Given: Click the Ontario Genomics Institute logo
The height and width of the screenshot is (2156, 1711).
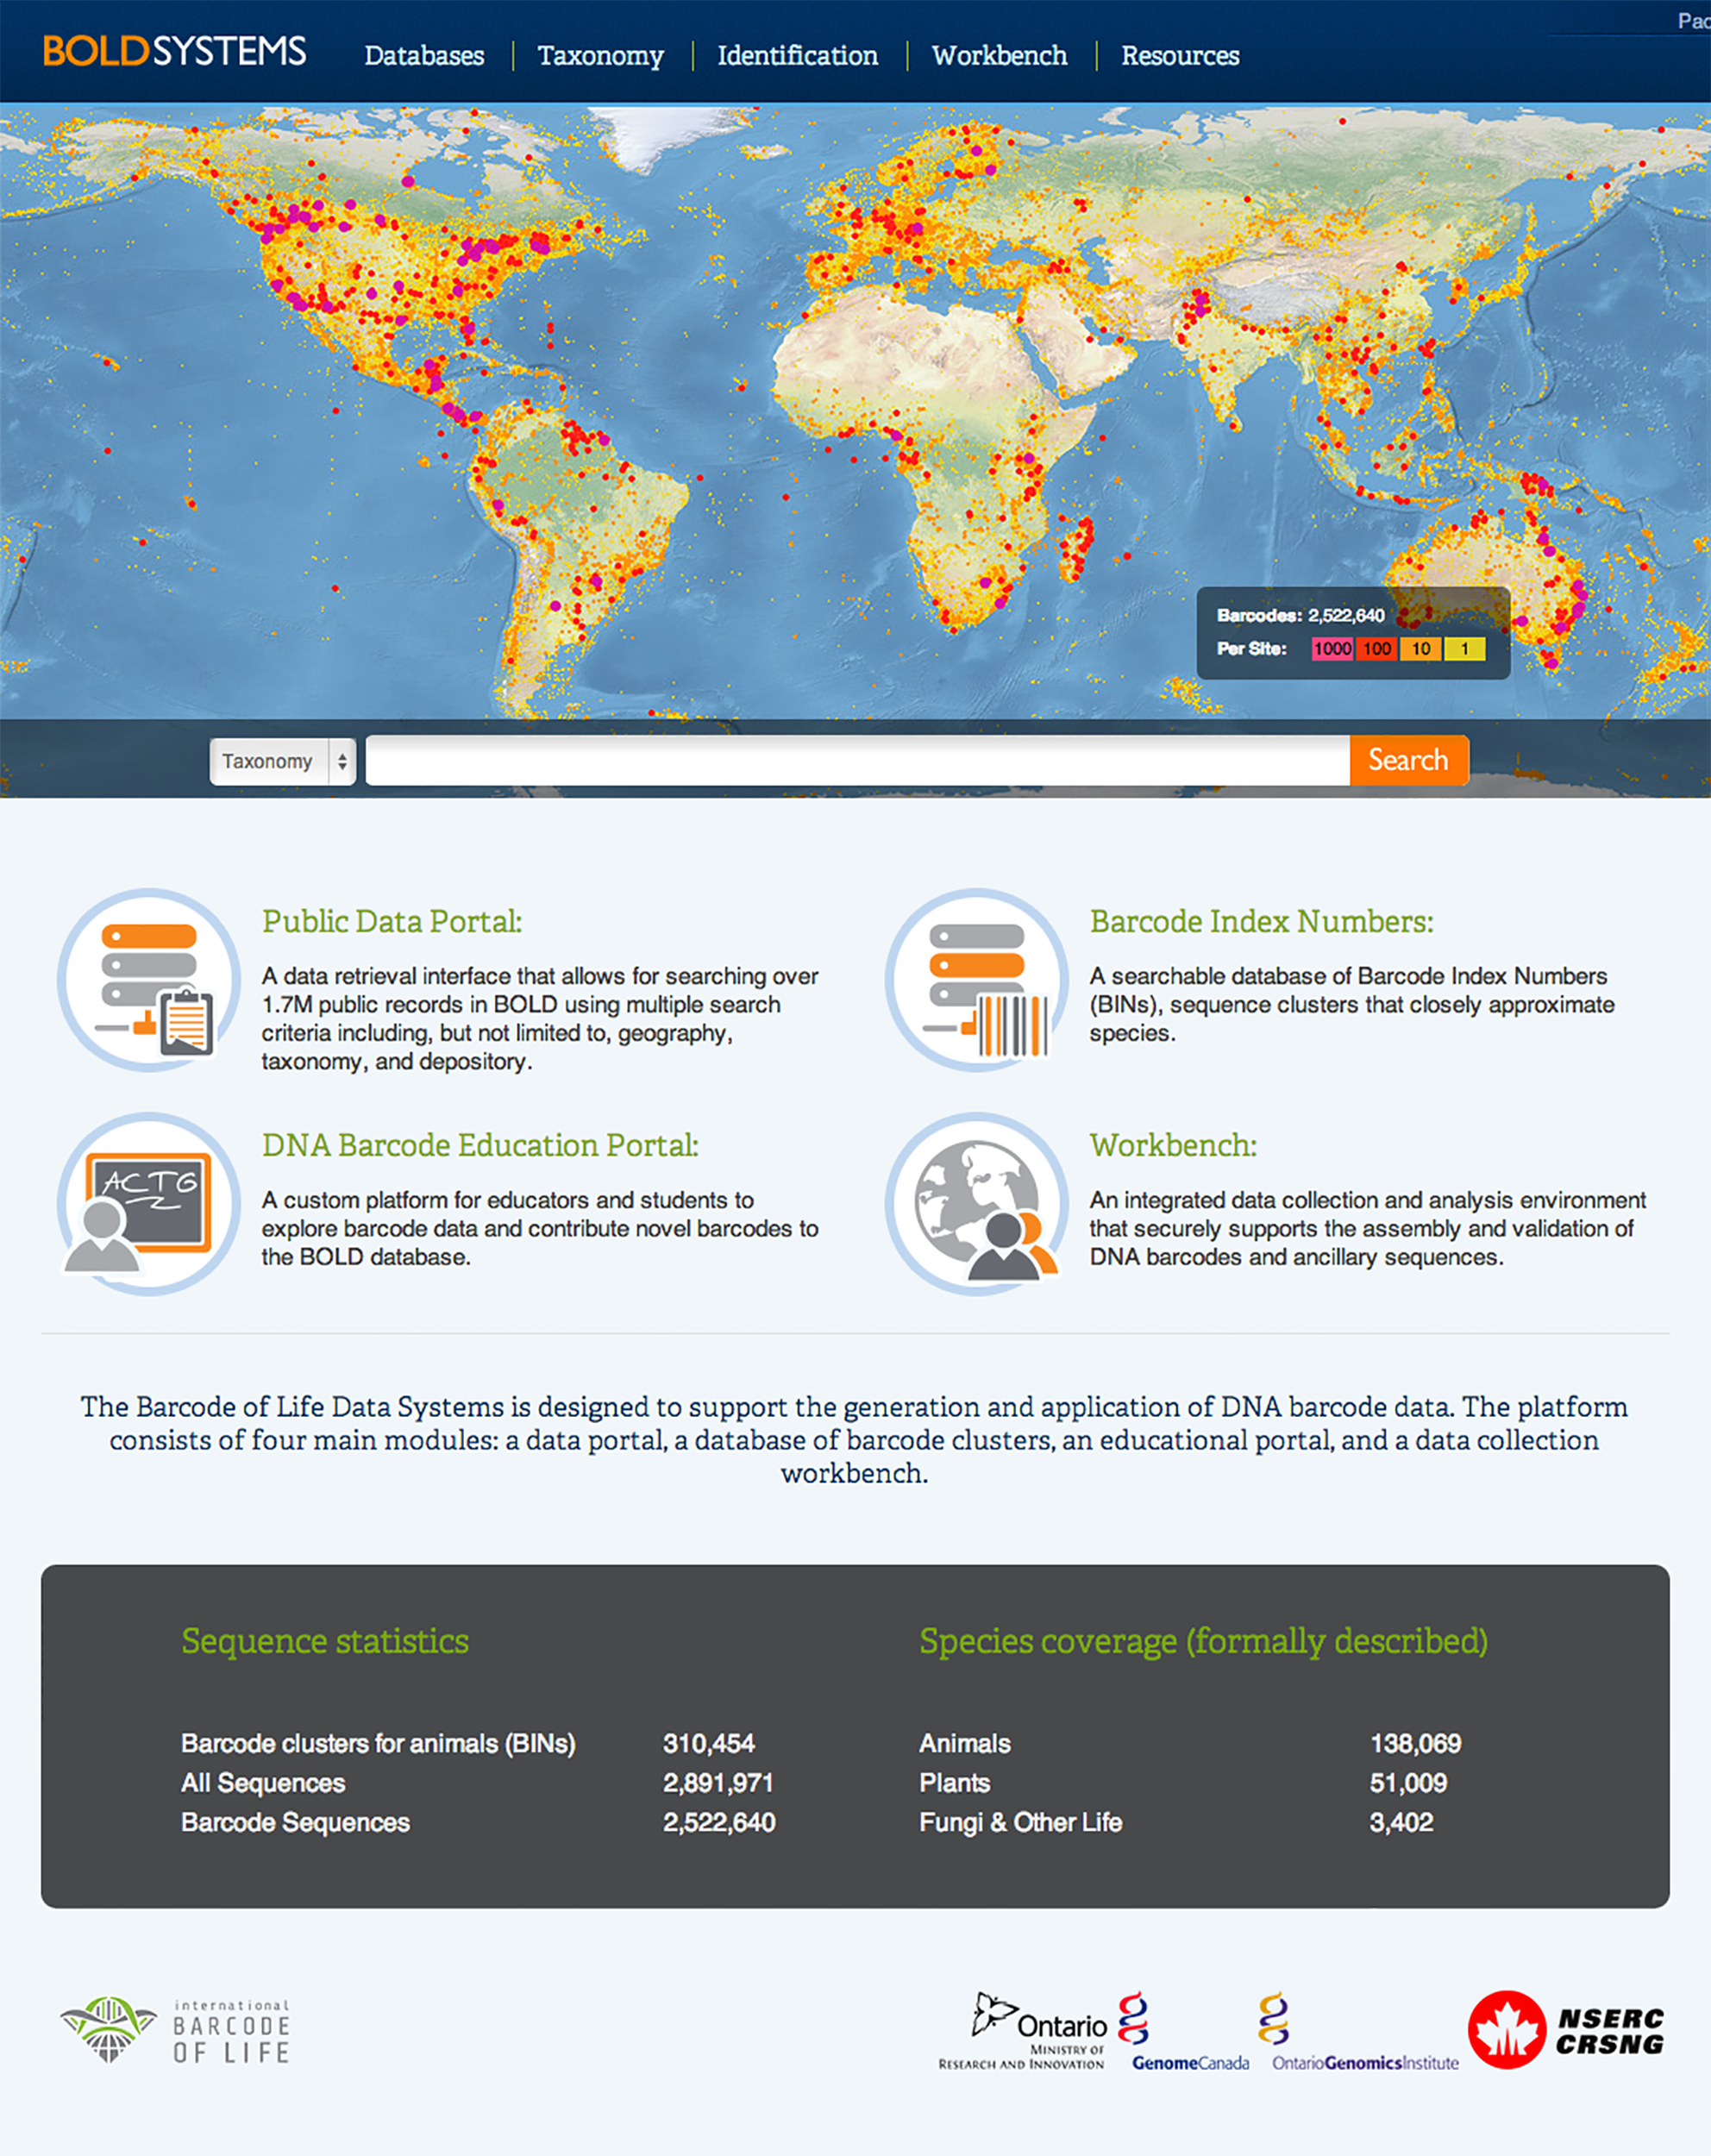Looking at the screenshot, I should [1365, 2030].
